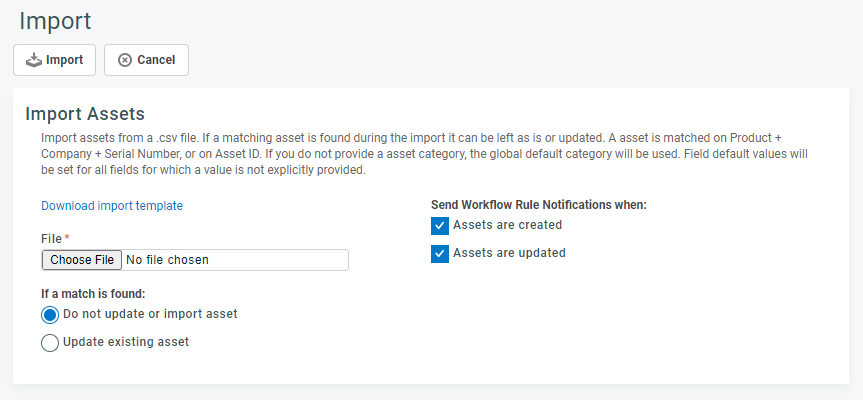Click the Choose File button
863x400 pixels.
click(x=82, y=260)
